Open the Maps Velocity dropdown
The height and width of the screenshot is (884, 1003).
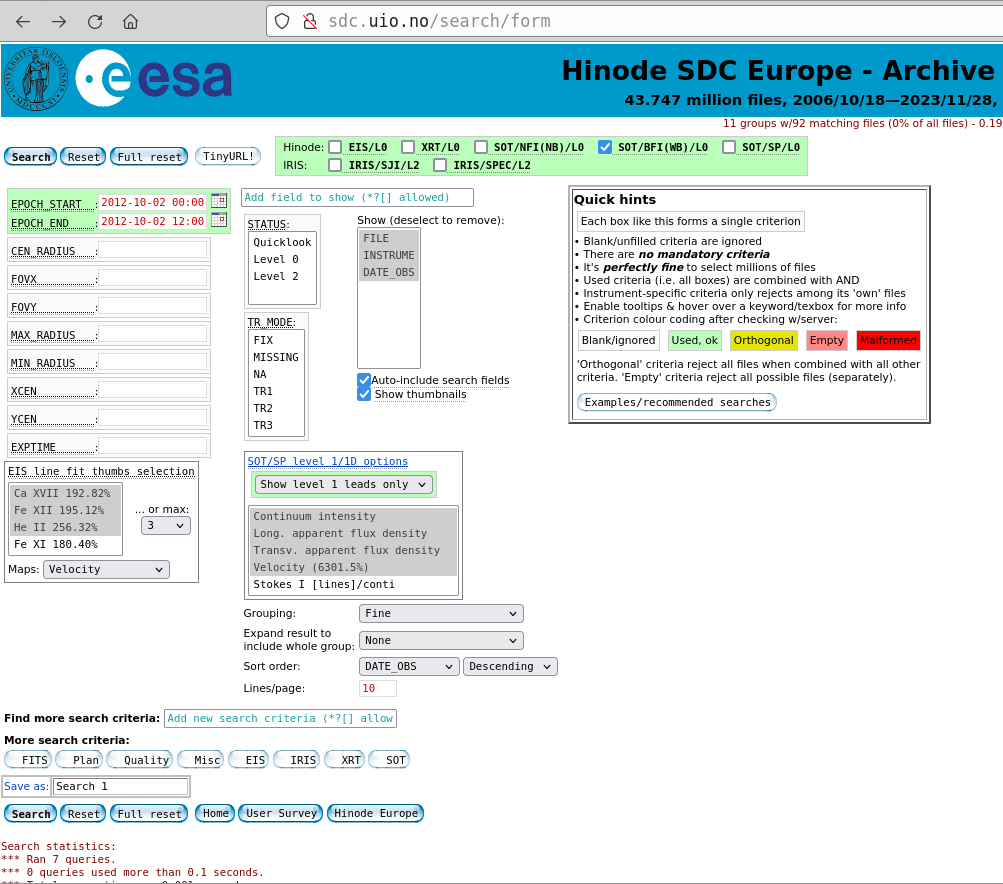click(x=106, y=569)
